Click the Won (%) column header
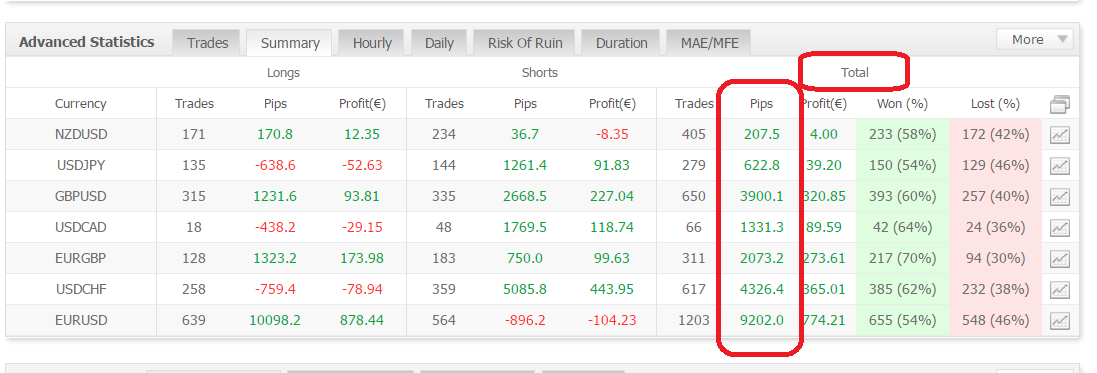Viewport: 1097px width, 373px height. coord(902,104)
